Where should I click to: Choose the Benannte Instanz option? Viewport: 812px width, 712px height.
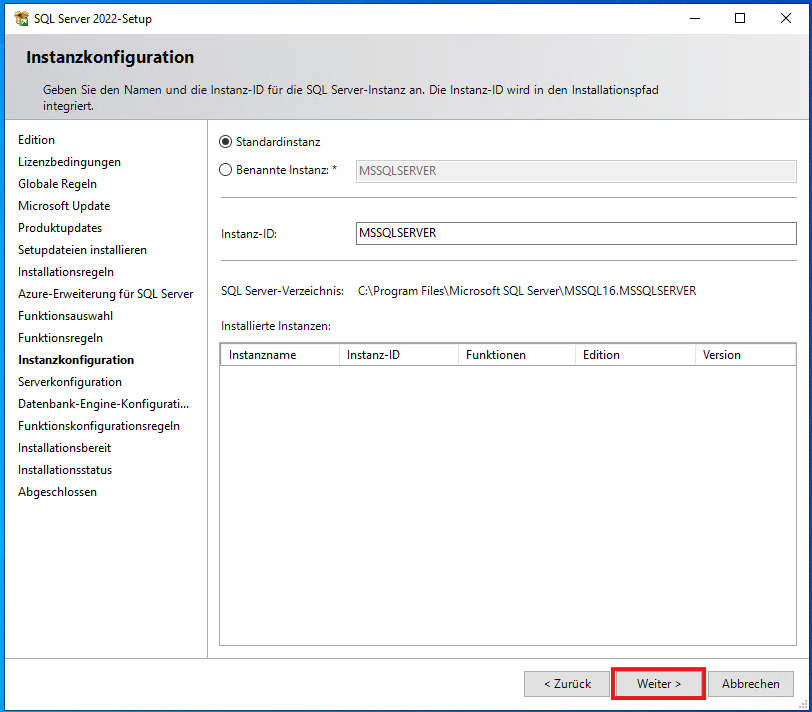point(224,169)
